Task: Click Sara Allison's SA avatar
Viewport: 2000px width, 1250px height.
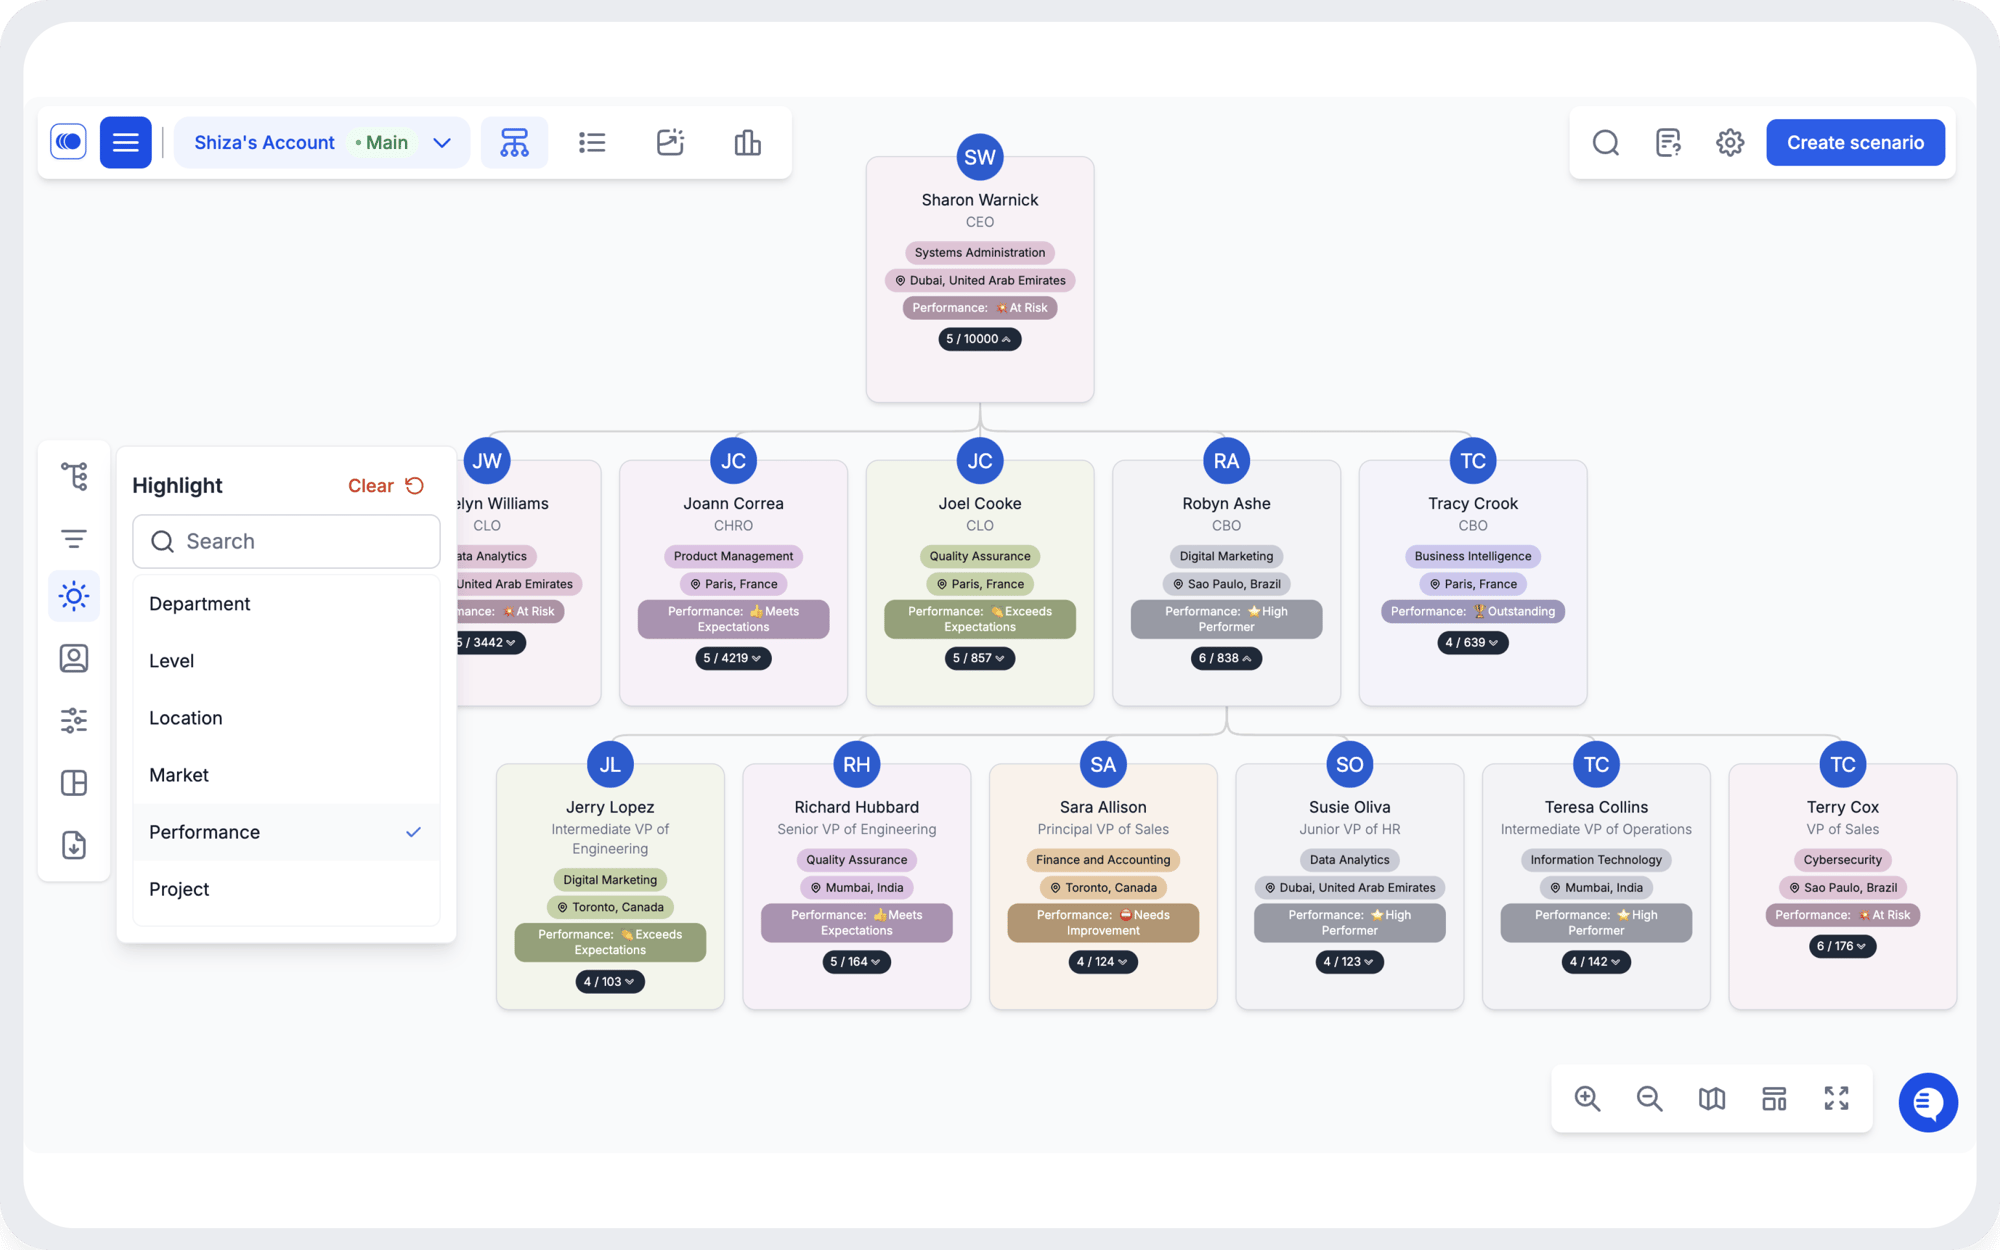Action: pyautogui.click(x=1103, y=765)
